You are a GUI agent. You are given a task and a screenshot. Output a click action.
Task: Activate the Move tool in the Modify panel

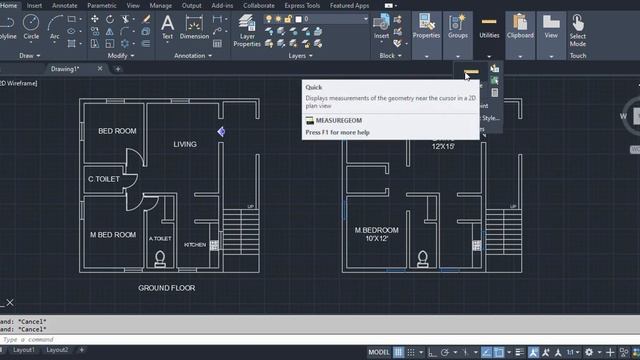95,19
